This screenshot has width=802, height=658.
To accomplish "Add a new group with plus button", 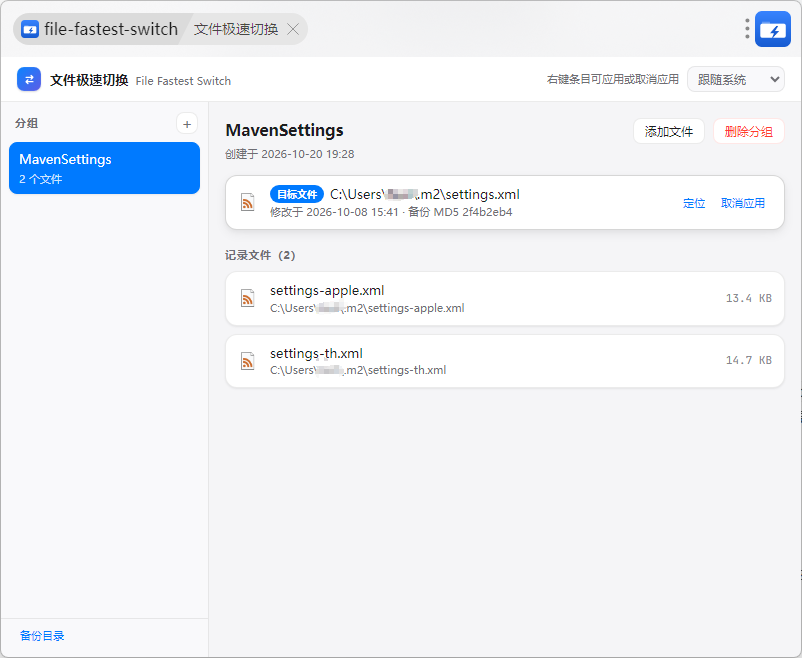I will [187, 124].
